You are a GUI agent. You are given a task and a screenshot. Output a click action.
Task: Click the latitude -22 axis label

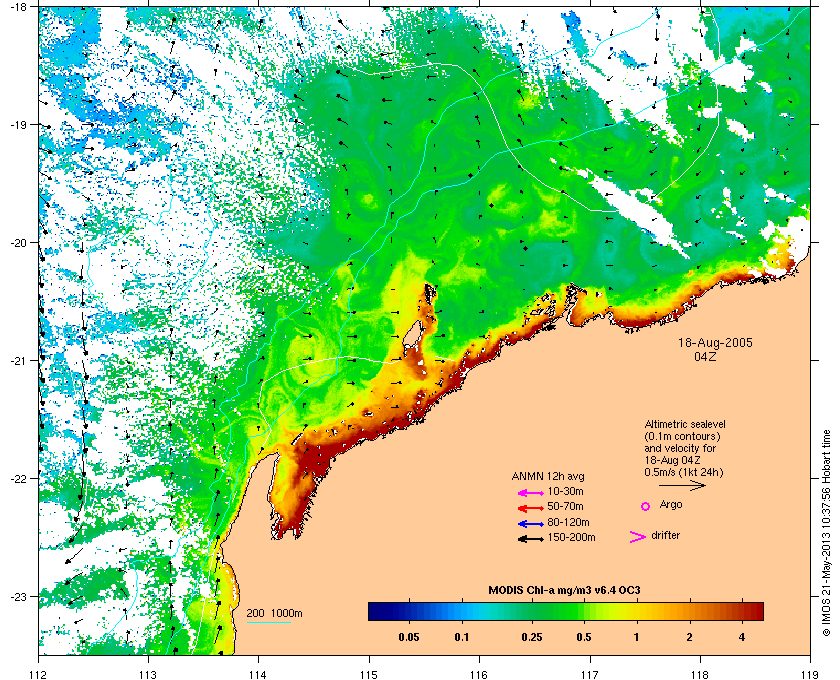pos(19,479)
